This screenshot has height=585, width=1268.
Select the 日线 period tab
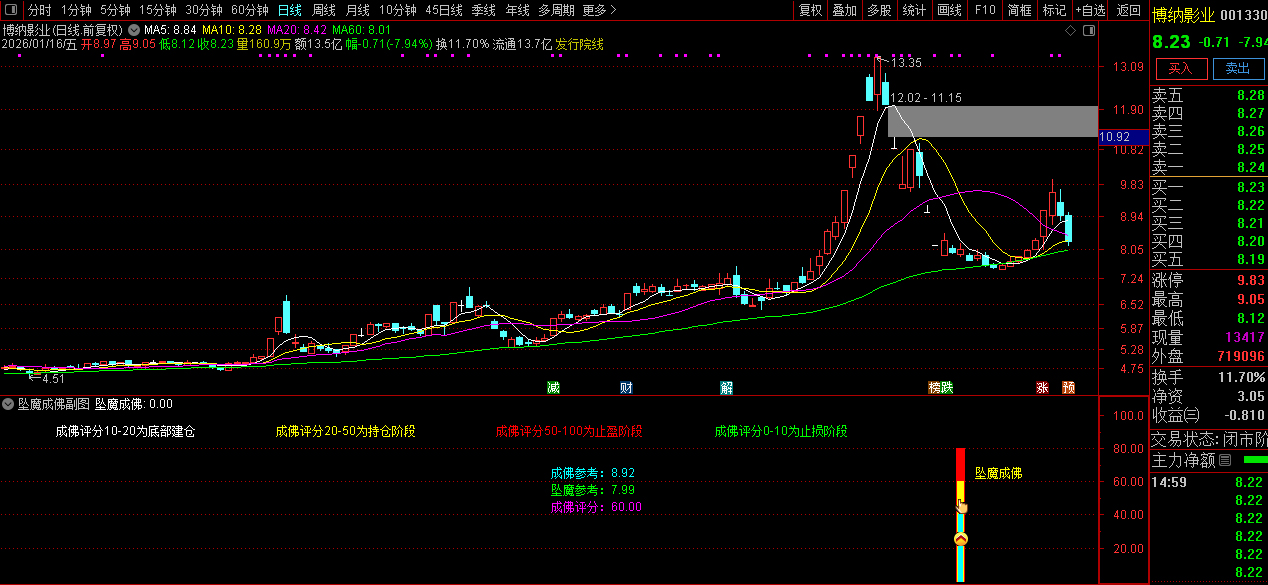(290, 10)
